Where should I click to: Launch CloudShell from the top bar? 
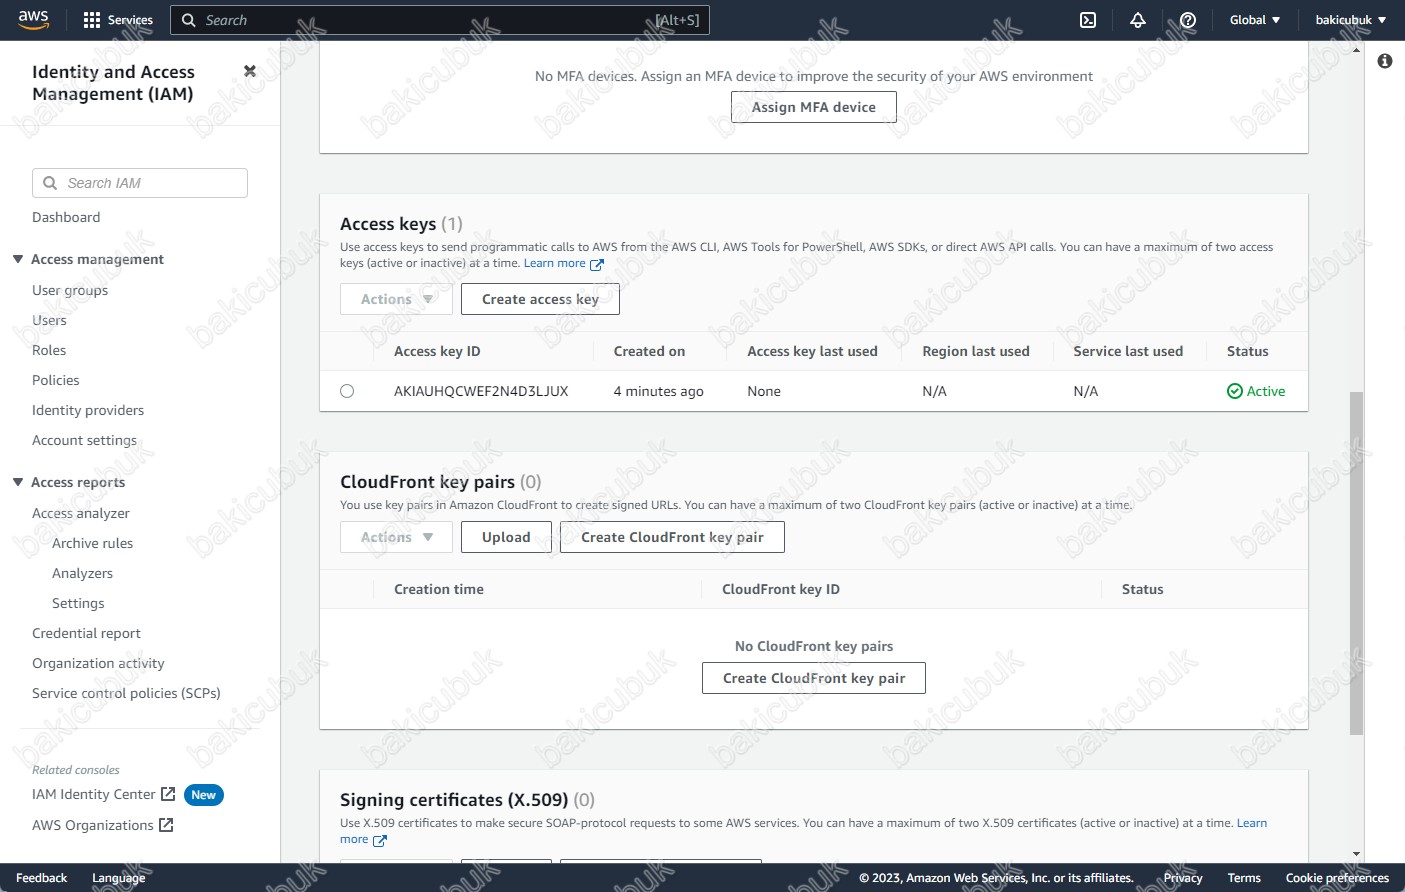[x=1088, y=20]
